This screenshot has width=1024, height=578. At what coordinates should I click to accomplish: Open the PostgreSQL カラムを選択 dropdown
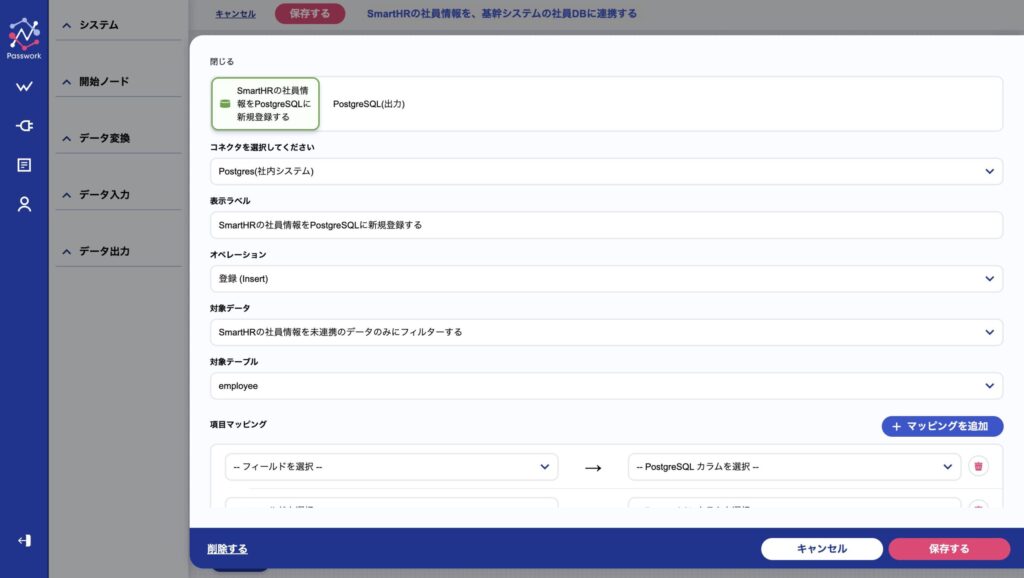[x=794, y=466]
